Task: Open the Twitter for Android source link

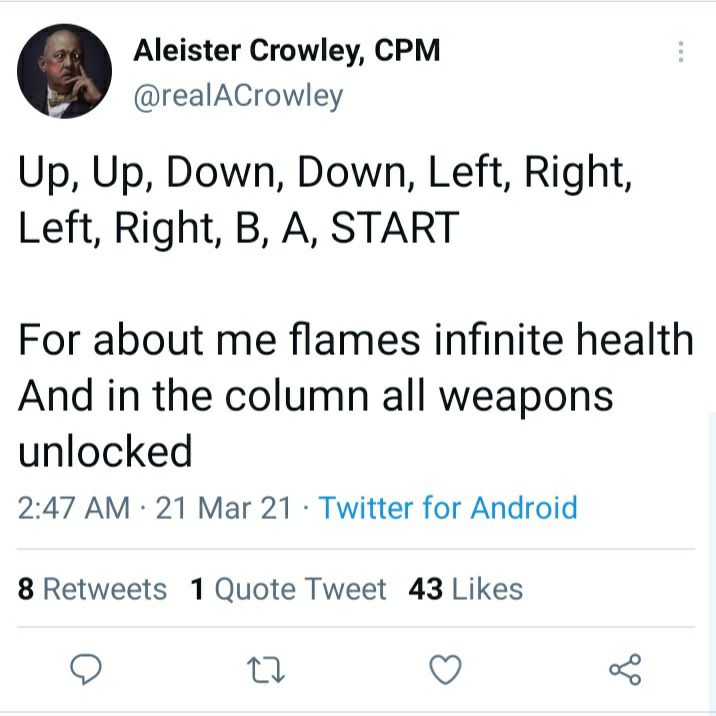Action: click(448, 507)
